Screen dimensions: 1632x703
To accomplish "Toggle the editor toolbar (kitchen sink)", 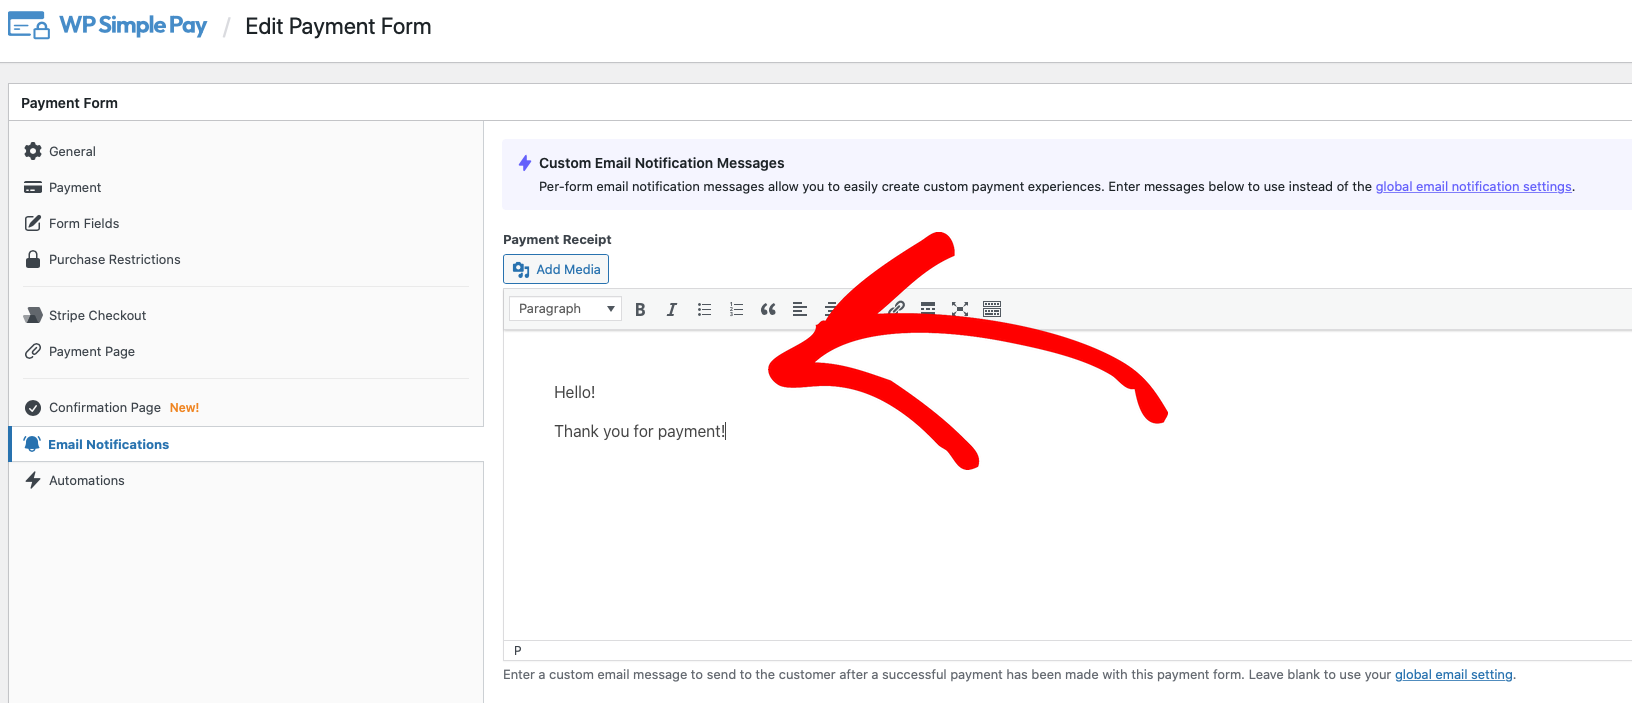I will click(x=992, y=309).
